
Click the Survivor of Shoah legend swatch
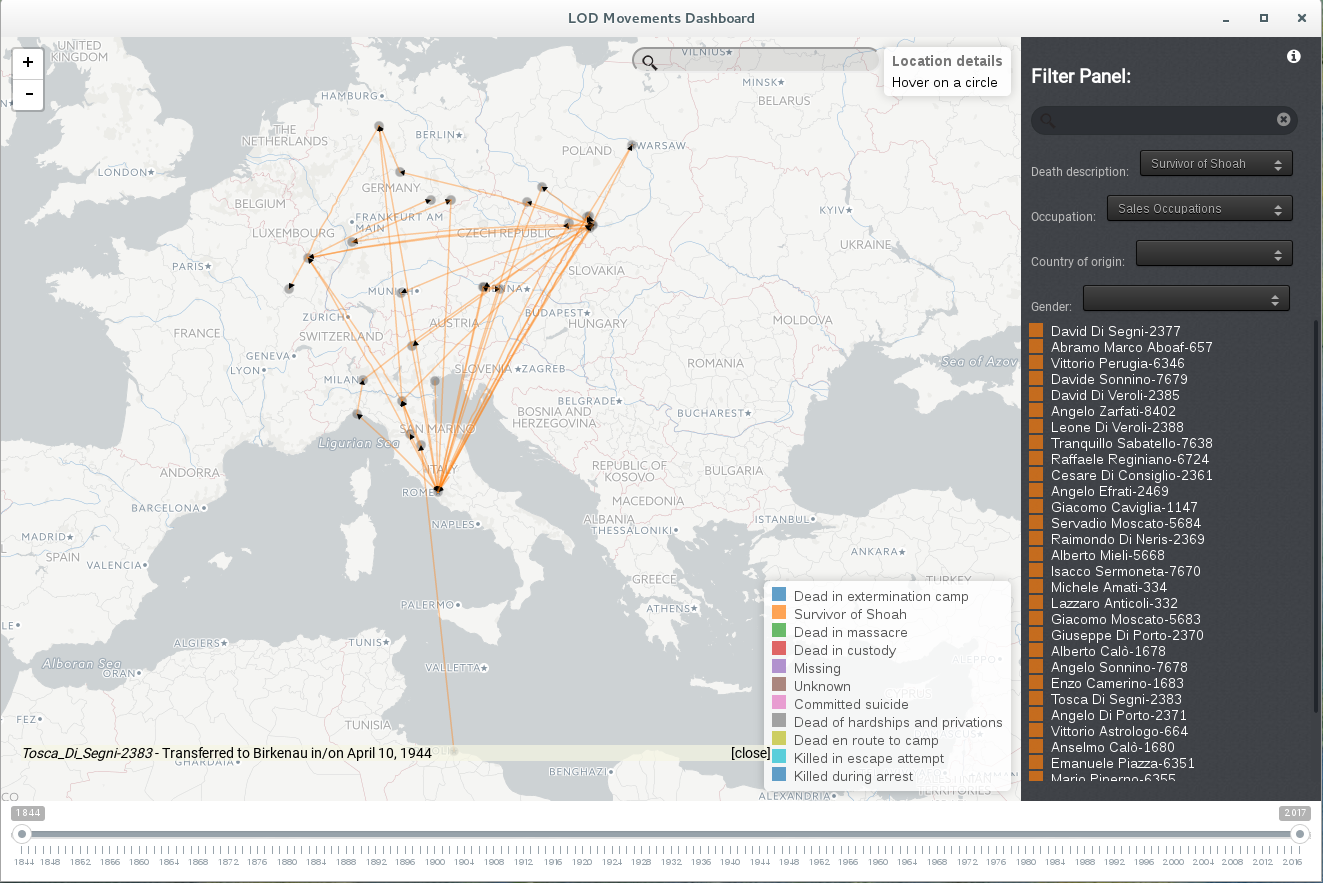pyautogui.click(x=779, y=614)
